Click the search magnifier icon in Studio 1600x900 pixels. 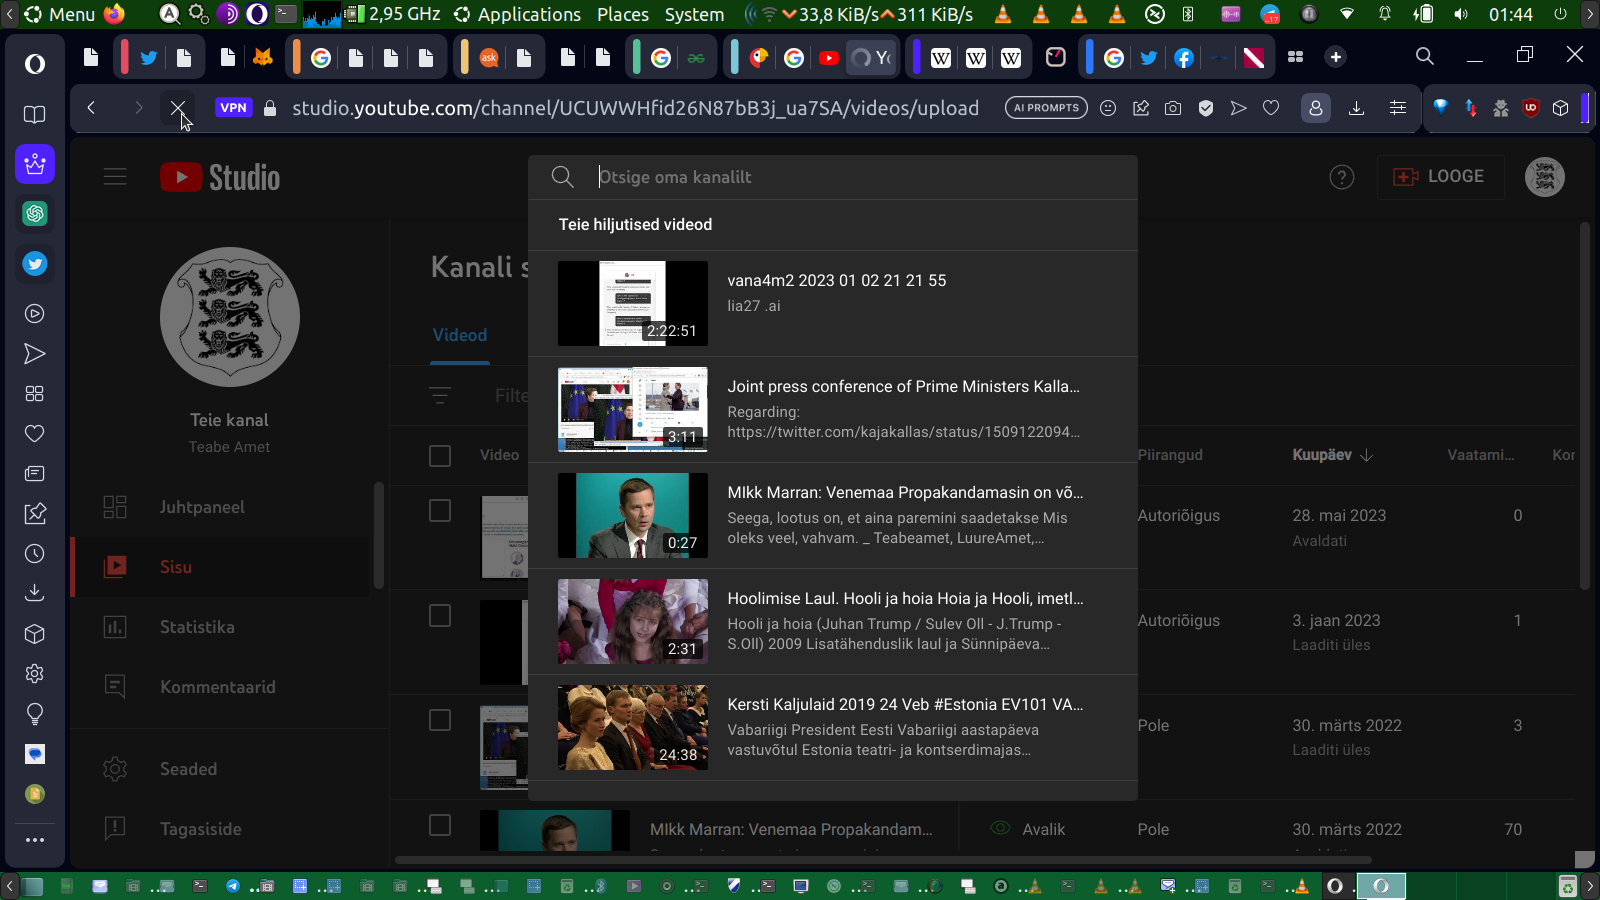(563, 177)
